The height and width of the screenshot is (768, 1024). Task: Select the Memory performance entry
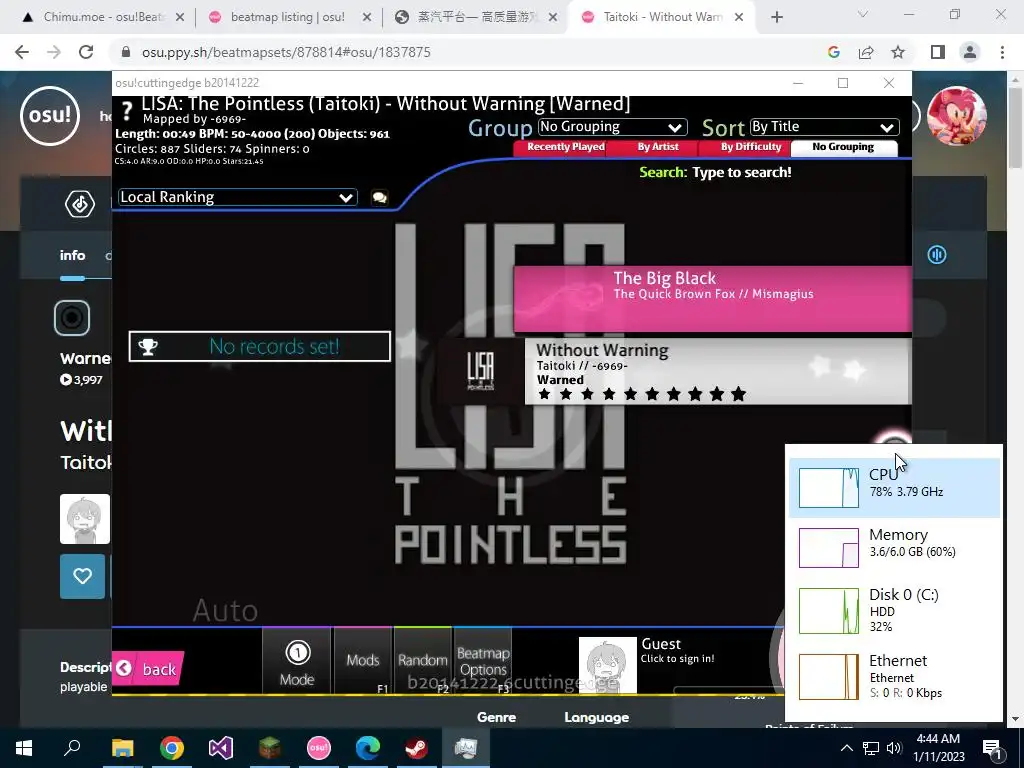pyautogui.click(x=894, y=547)
